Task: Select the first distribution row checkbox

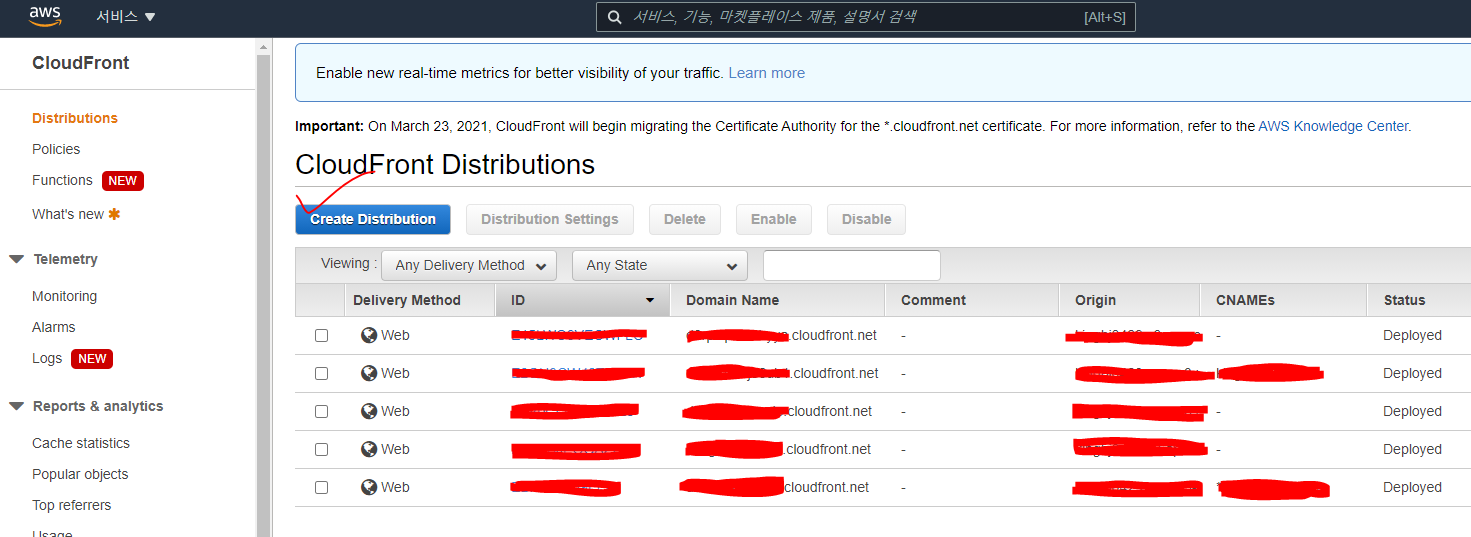Action: coord(321,335)
